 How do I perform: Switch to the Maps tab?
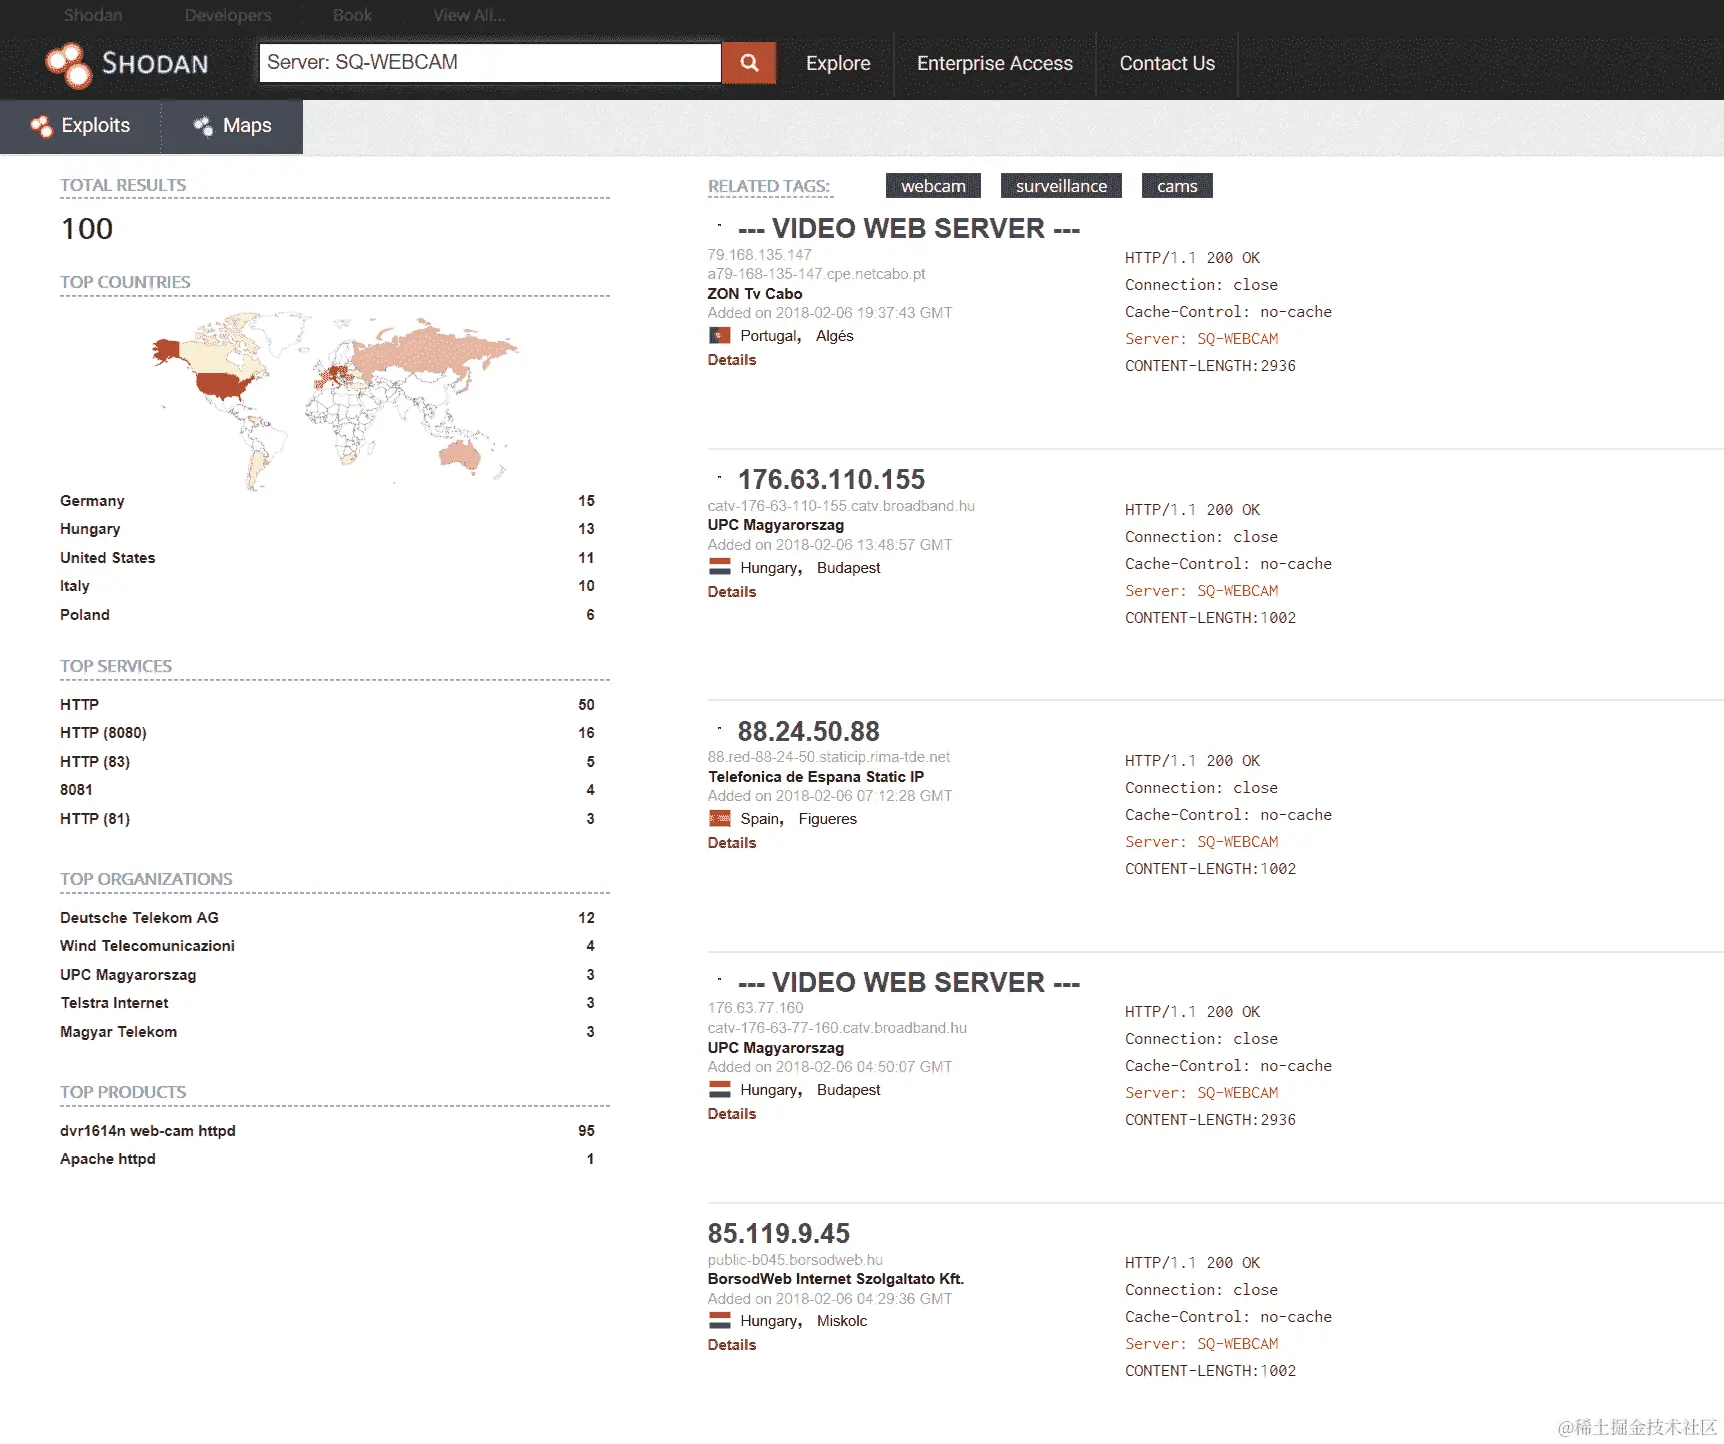(x=233, y=126)
